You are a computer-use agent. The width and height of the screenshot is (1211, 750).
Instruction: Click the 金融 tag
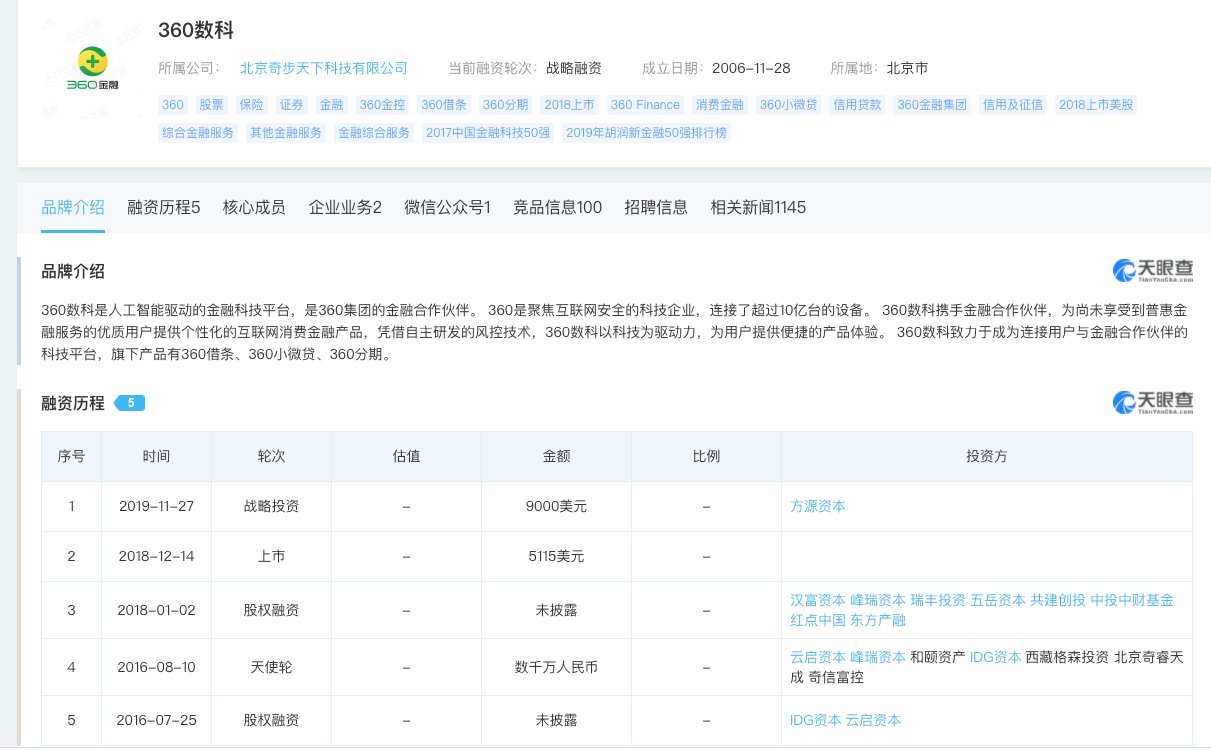[x=331, y=104]
